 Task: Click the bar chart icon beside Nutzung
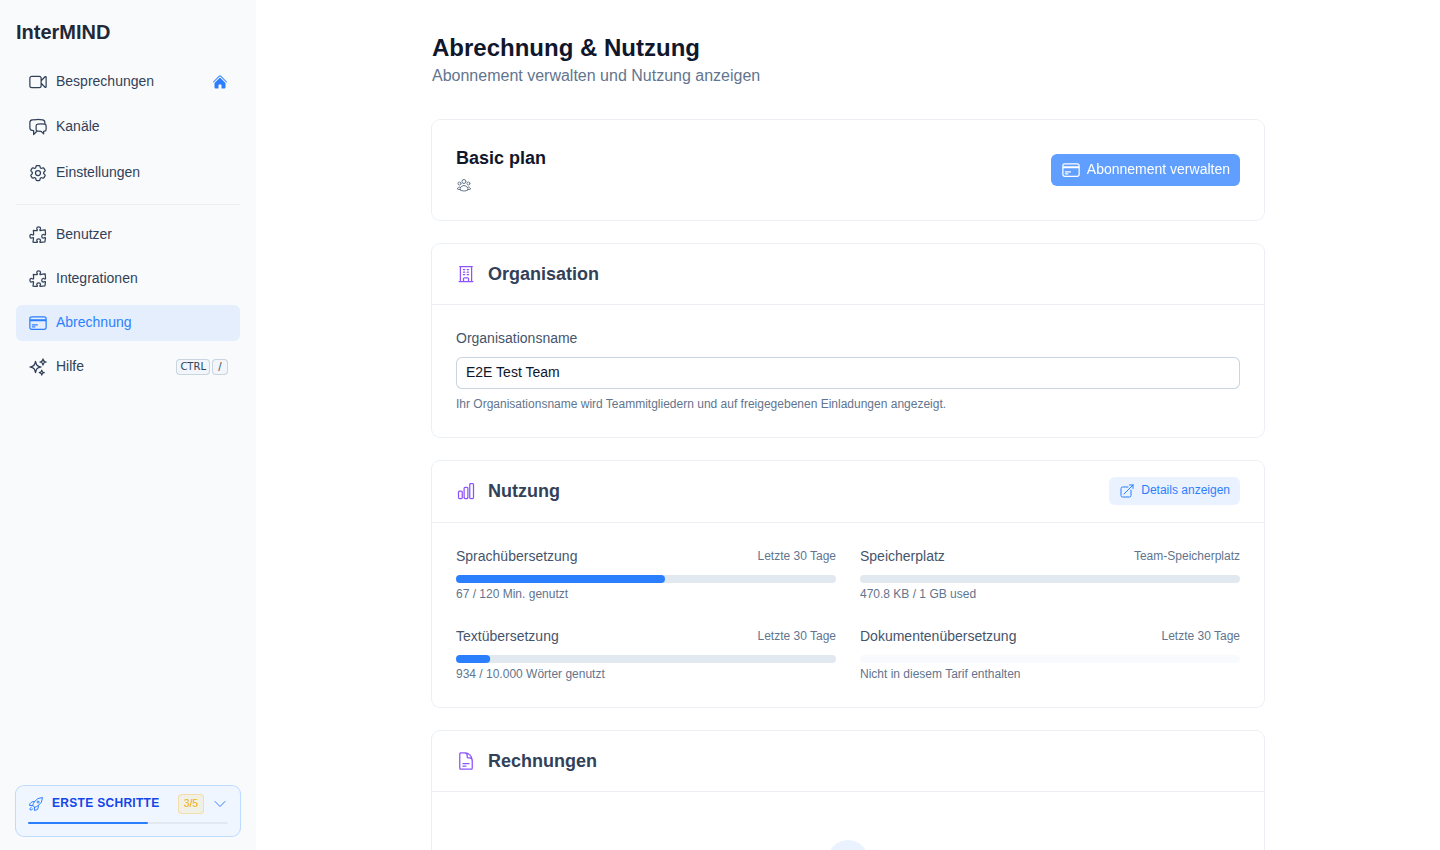click(466, 491)
